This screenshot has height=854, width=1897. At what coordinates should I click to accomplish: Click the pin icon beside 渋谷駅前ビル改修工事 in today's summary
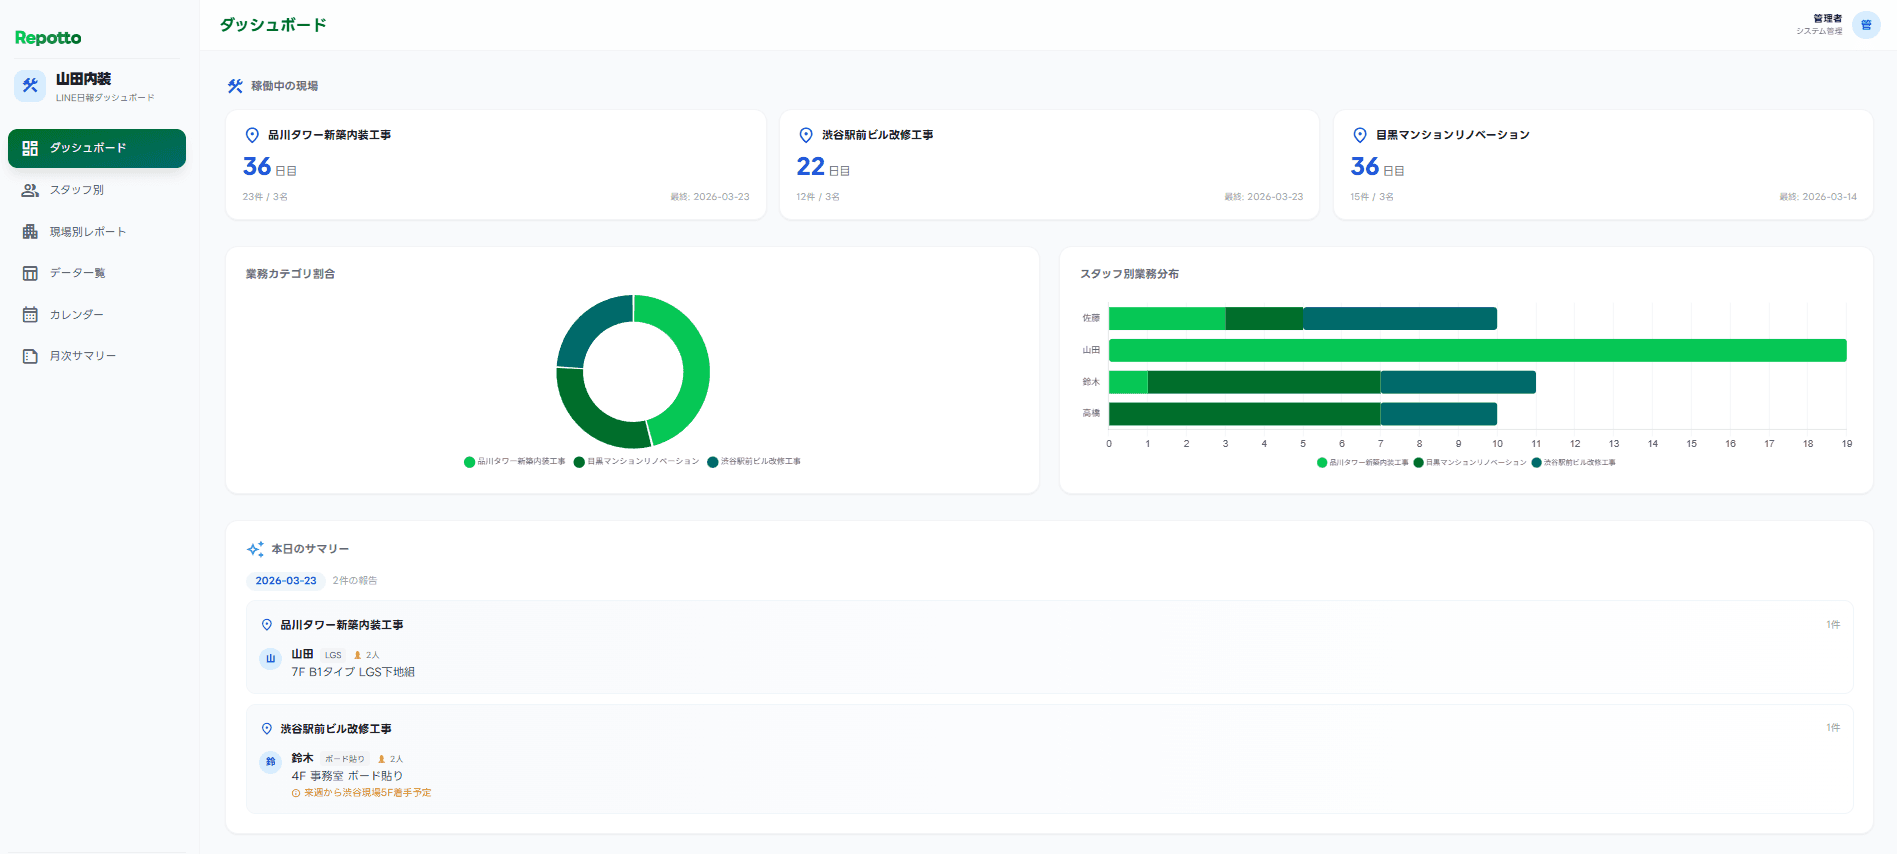[267, 729]
